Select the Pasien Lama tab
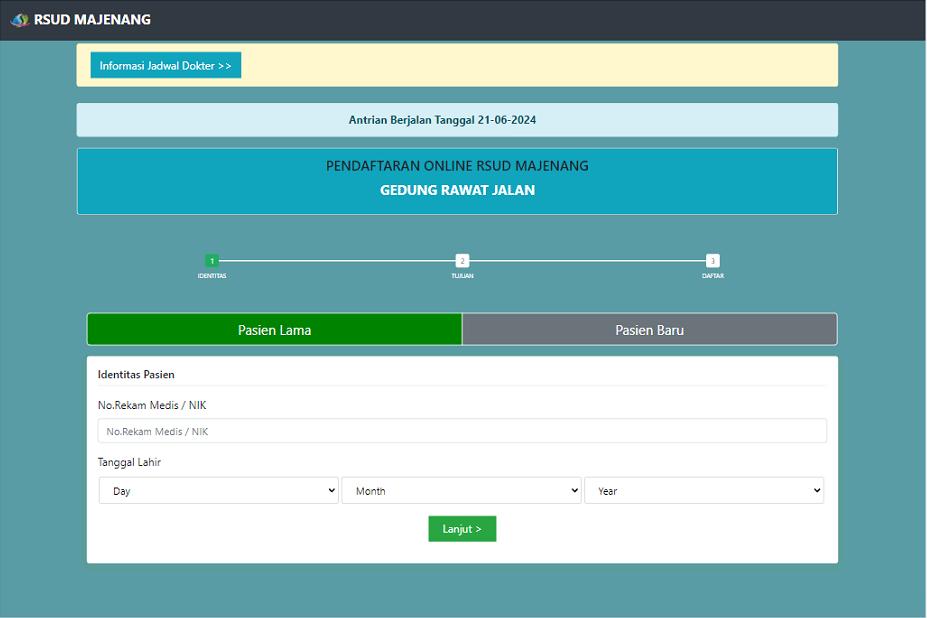 pyautogui.click(x=274, y=329)
